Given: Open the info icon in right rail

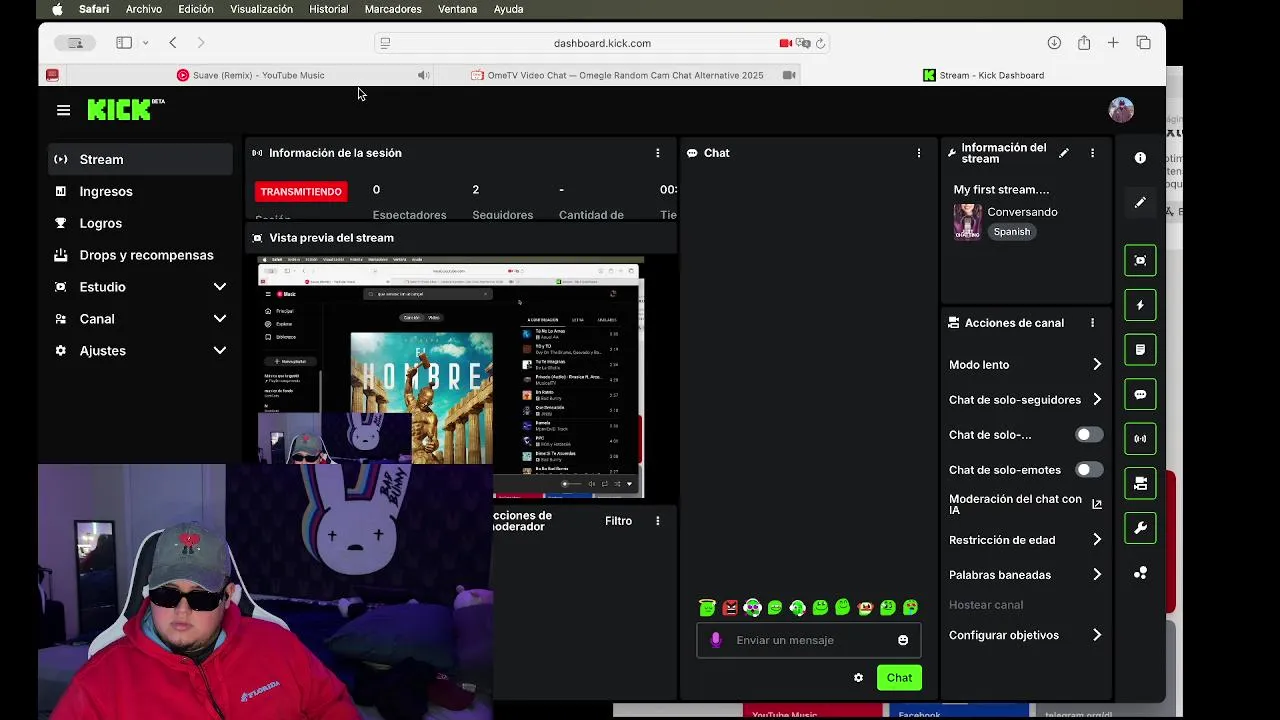Looking at the screenshot, I should click(1140, 158).
